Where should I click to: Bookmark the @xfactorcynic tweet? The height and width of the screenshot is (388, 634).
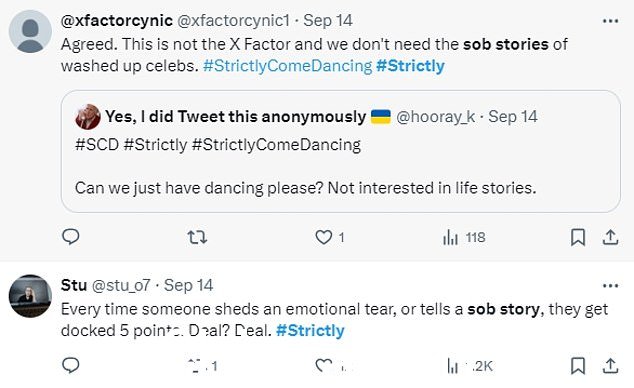pos(578,237)
